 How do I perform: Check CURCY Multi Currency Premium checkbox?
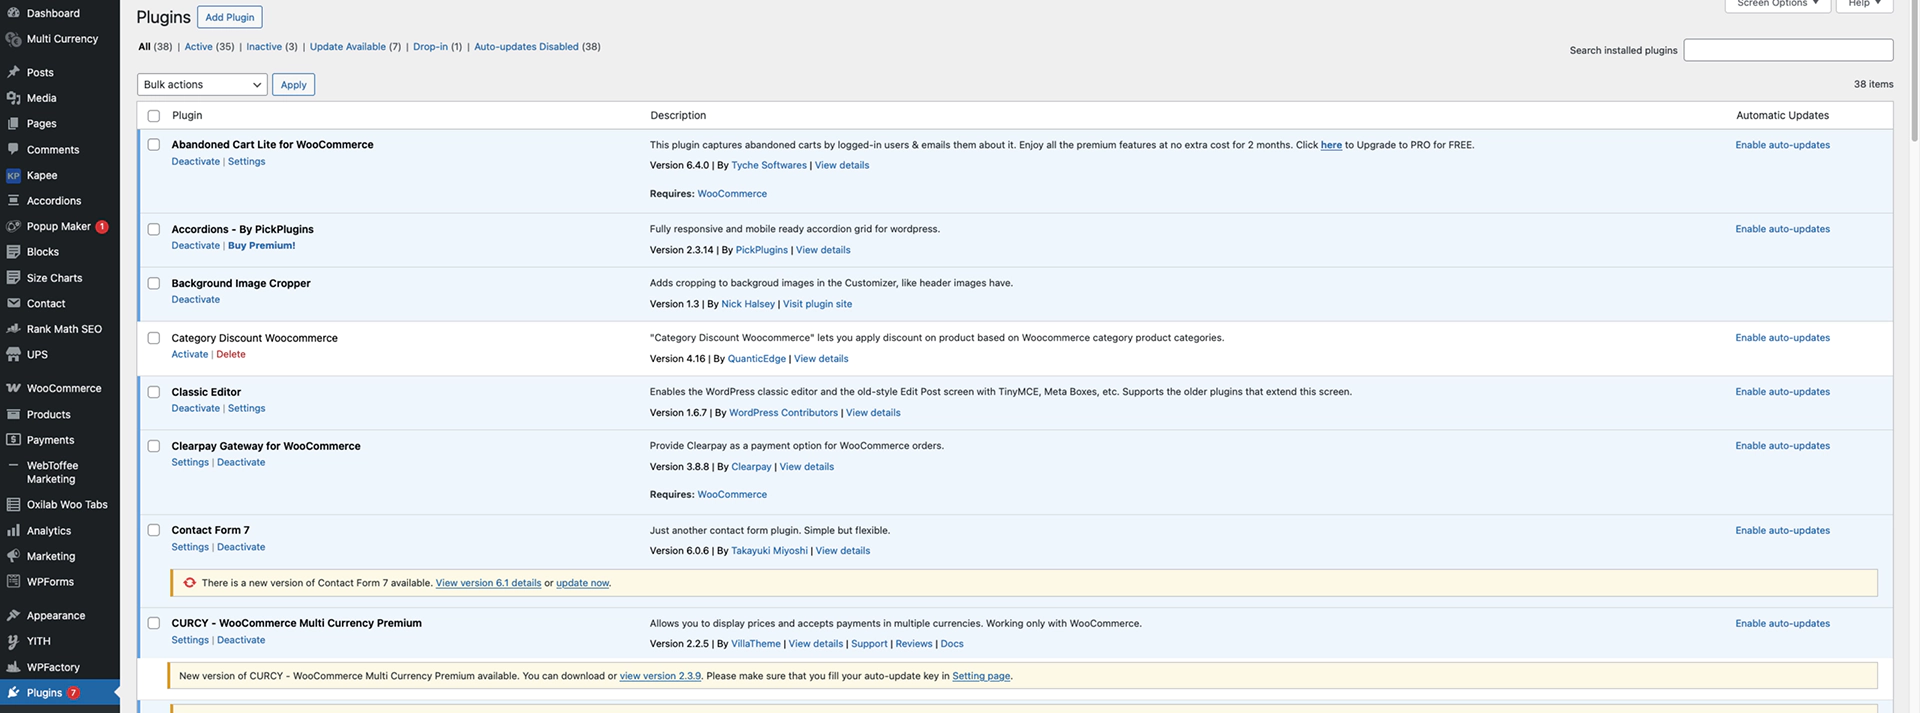click(154, 623)
